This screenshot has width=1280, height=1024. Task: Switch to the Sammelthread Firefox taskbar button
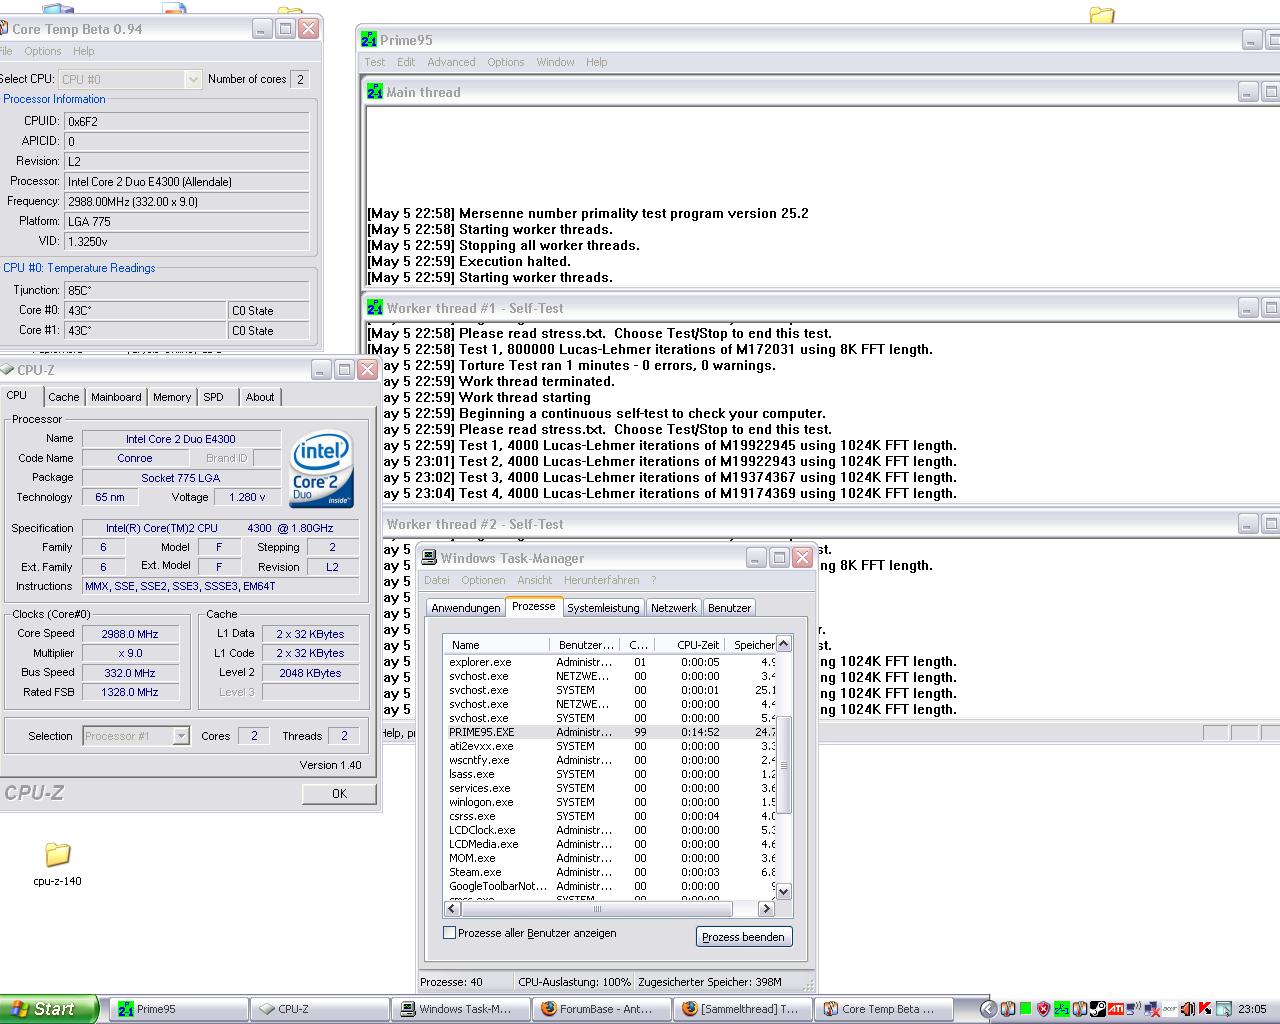point(744,1009)
